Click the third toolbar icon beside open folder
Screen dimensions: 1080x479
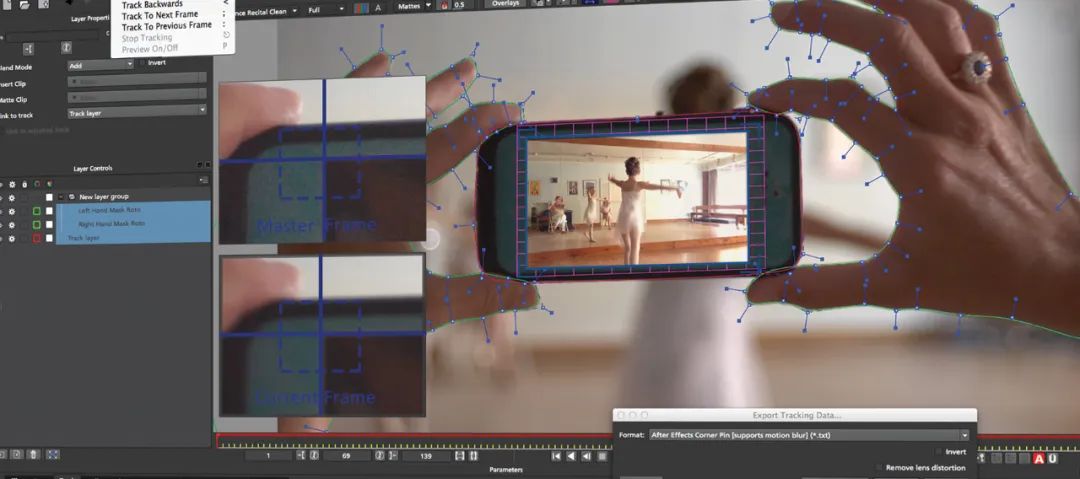43,4
